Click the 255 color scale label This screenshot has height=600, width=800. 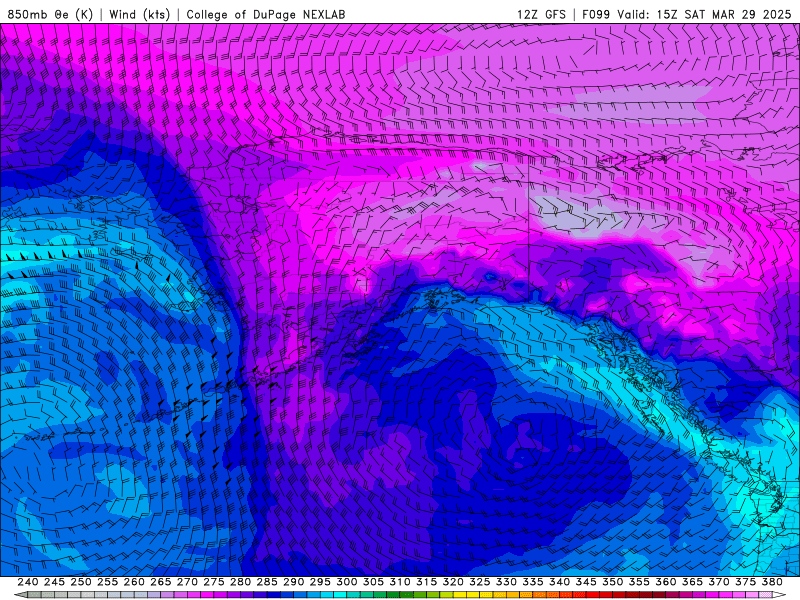point(107,582)
